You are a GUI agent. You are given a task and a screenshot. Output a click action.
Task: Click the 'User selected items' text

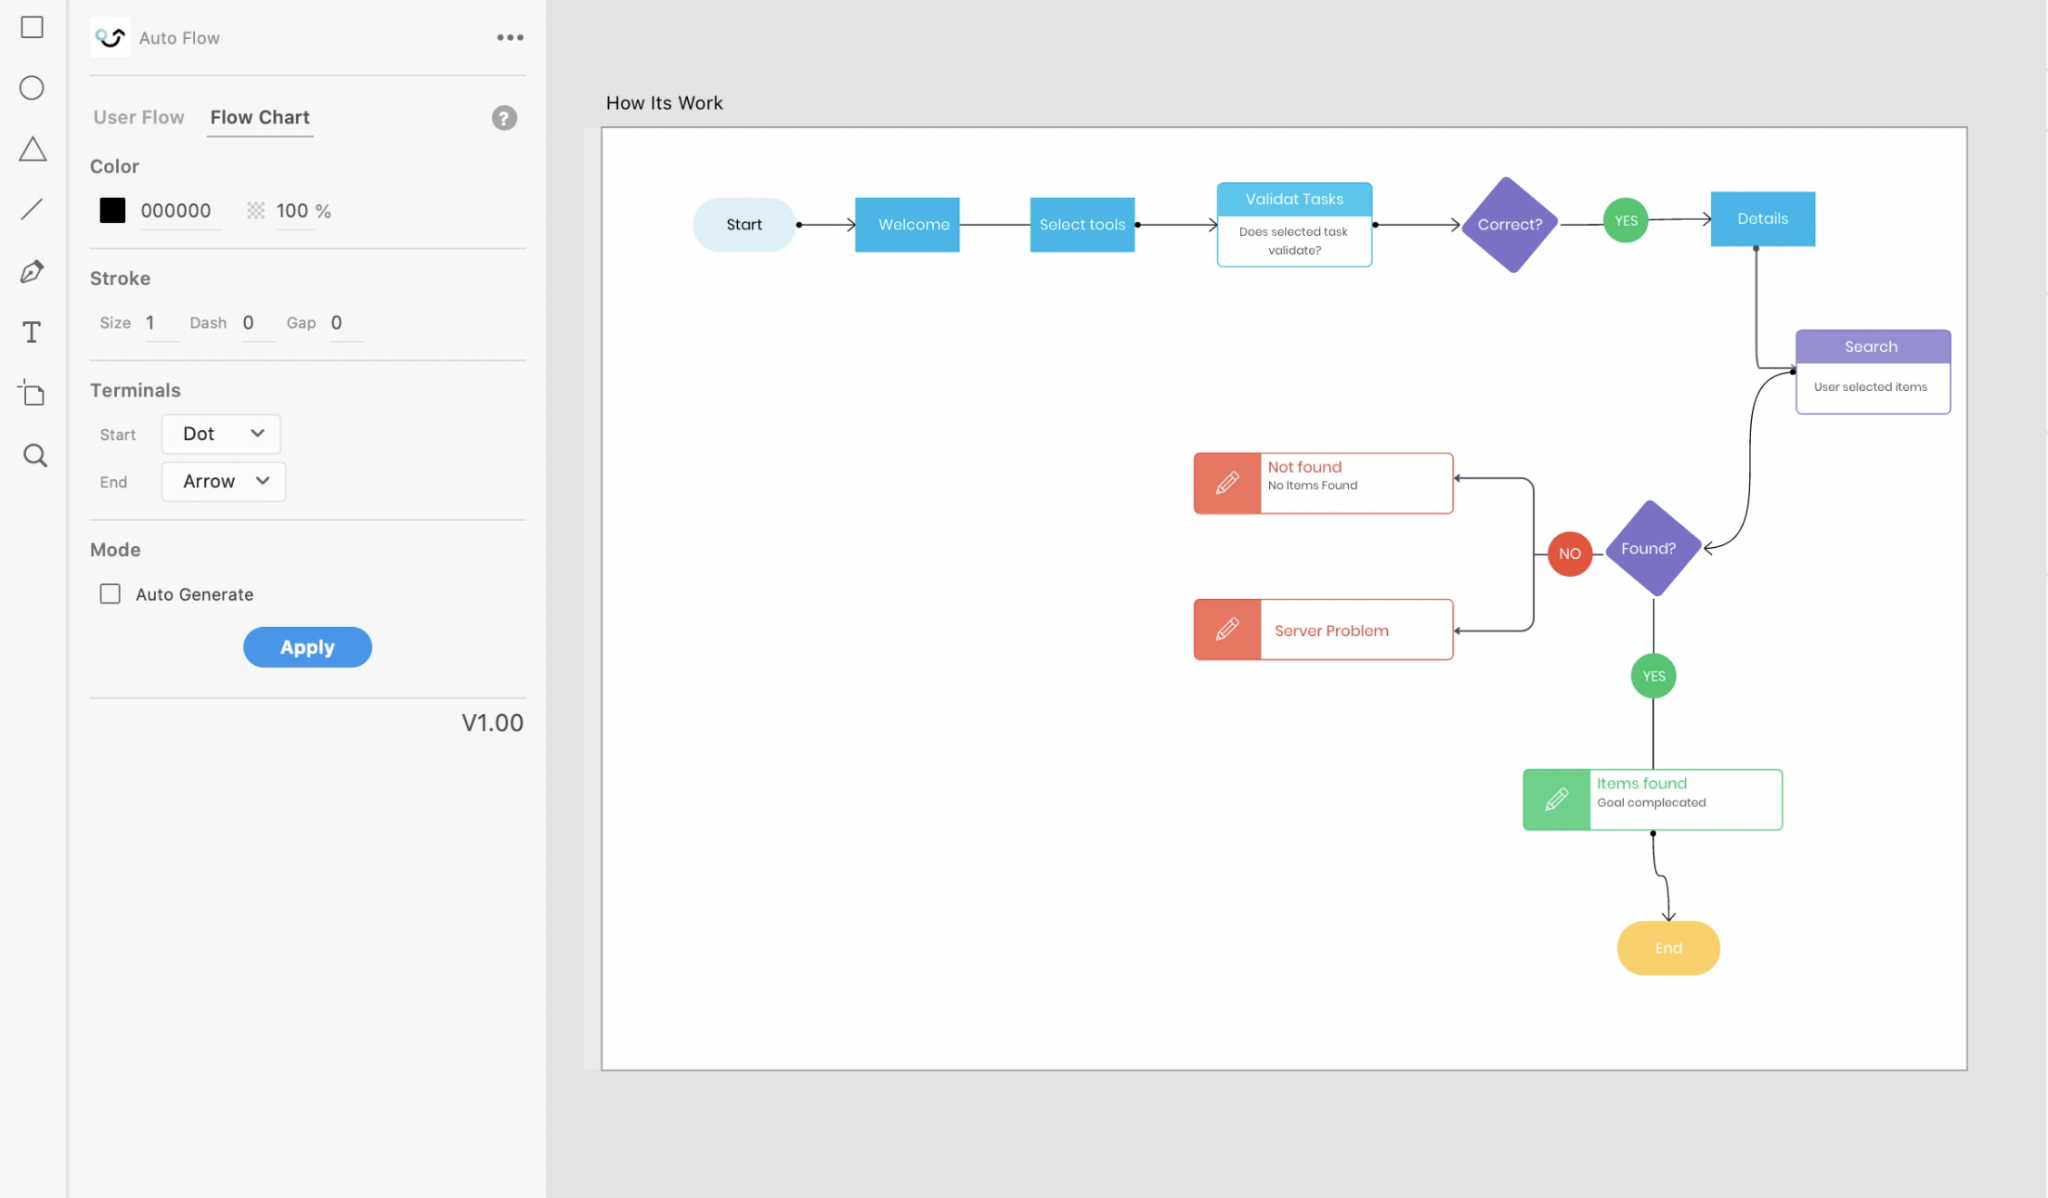pyautogui.click(x=1870, y=387)
